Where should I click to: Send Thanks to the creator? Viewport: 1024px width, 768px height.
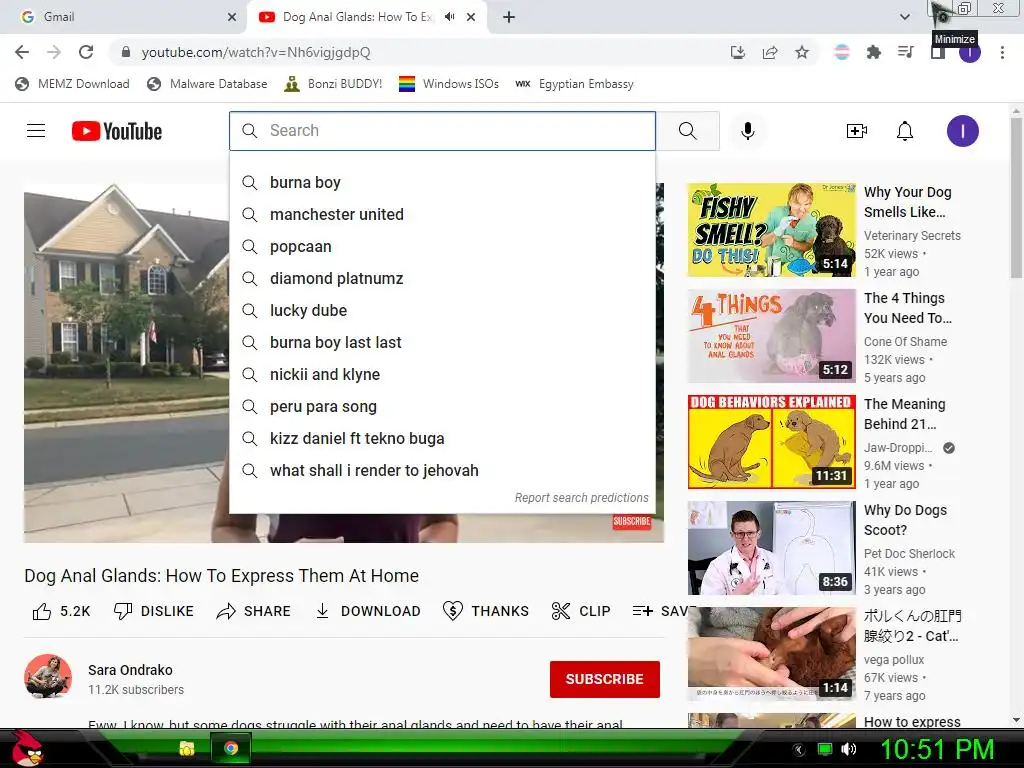pyautogui.click(x=486, y=611)
